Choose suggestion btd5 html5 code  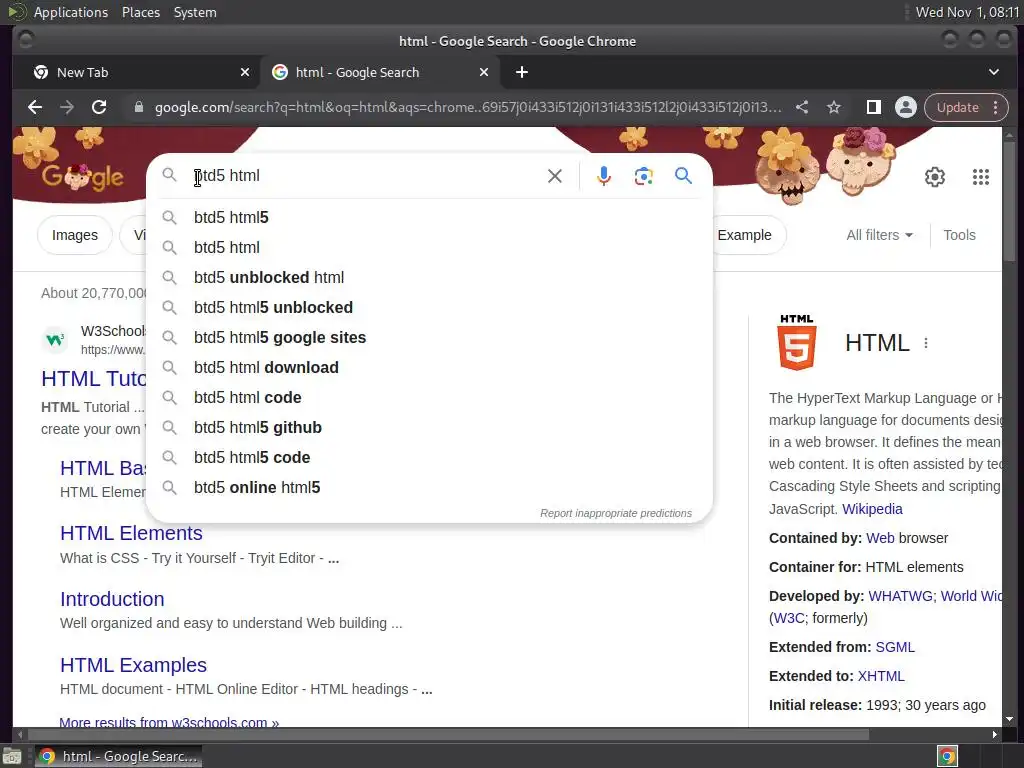click(x=429, y=458)
